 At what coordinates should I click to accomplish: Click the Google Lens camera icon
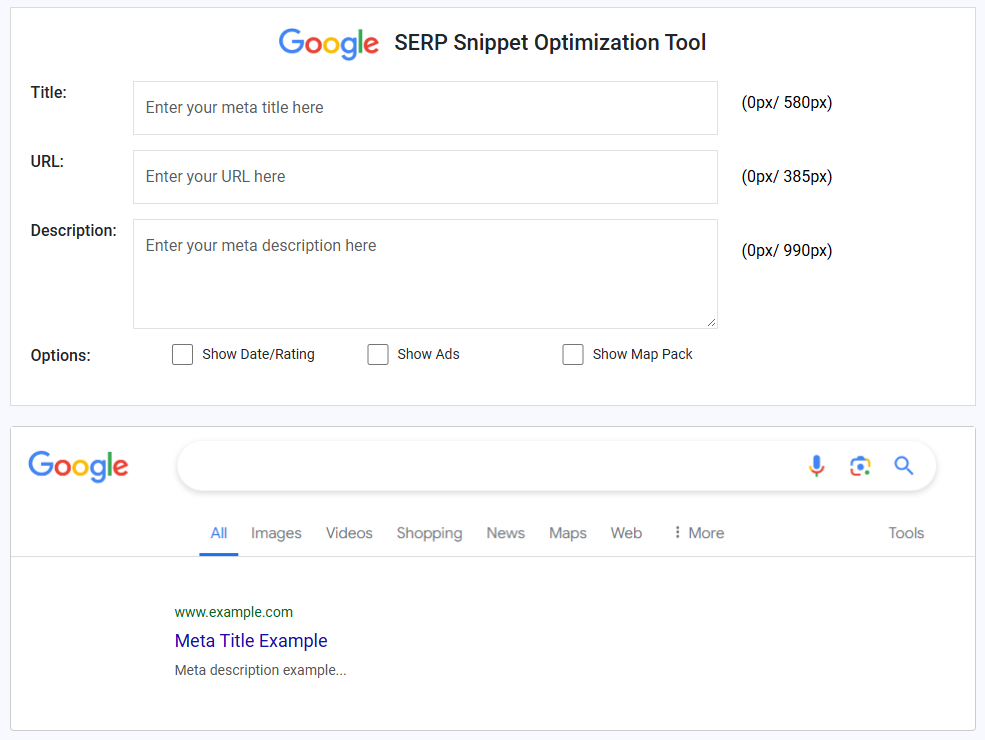click(x=860, y=466)
